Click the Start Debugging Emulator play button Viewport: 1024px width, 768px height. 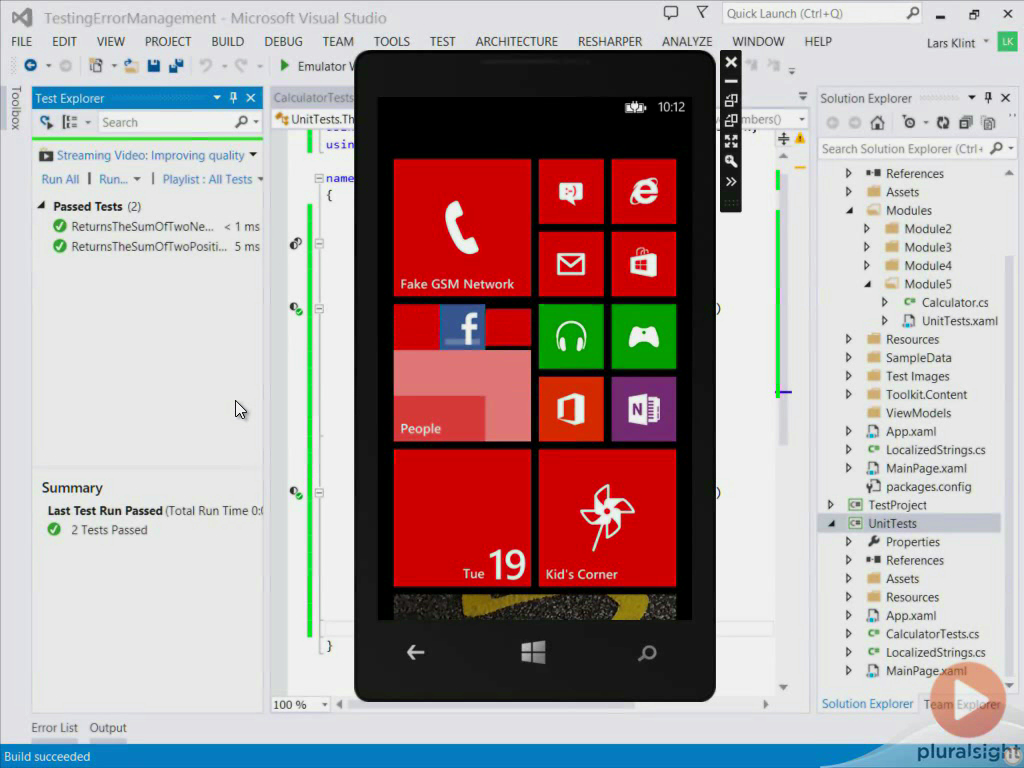point(285,65)
